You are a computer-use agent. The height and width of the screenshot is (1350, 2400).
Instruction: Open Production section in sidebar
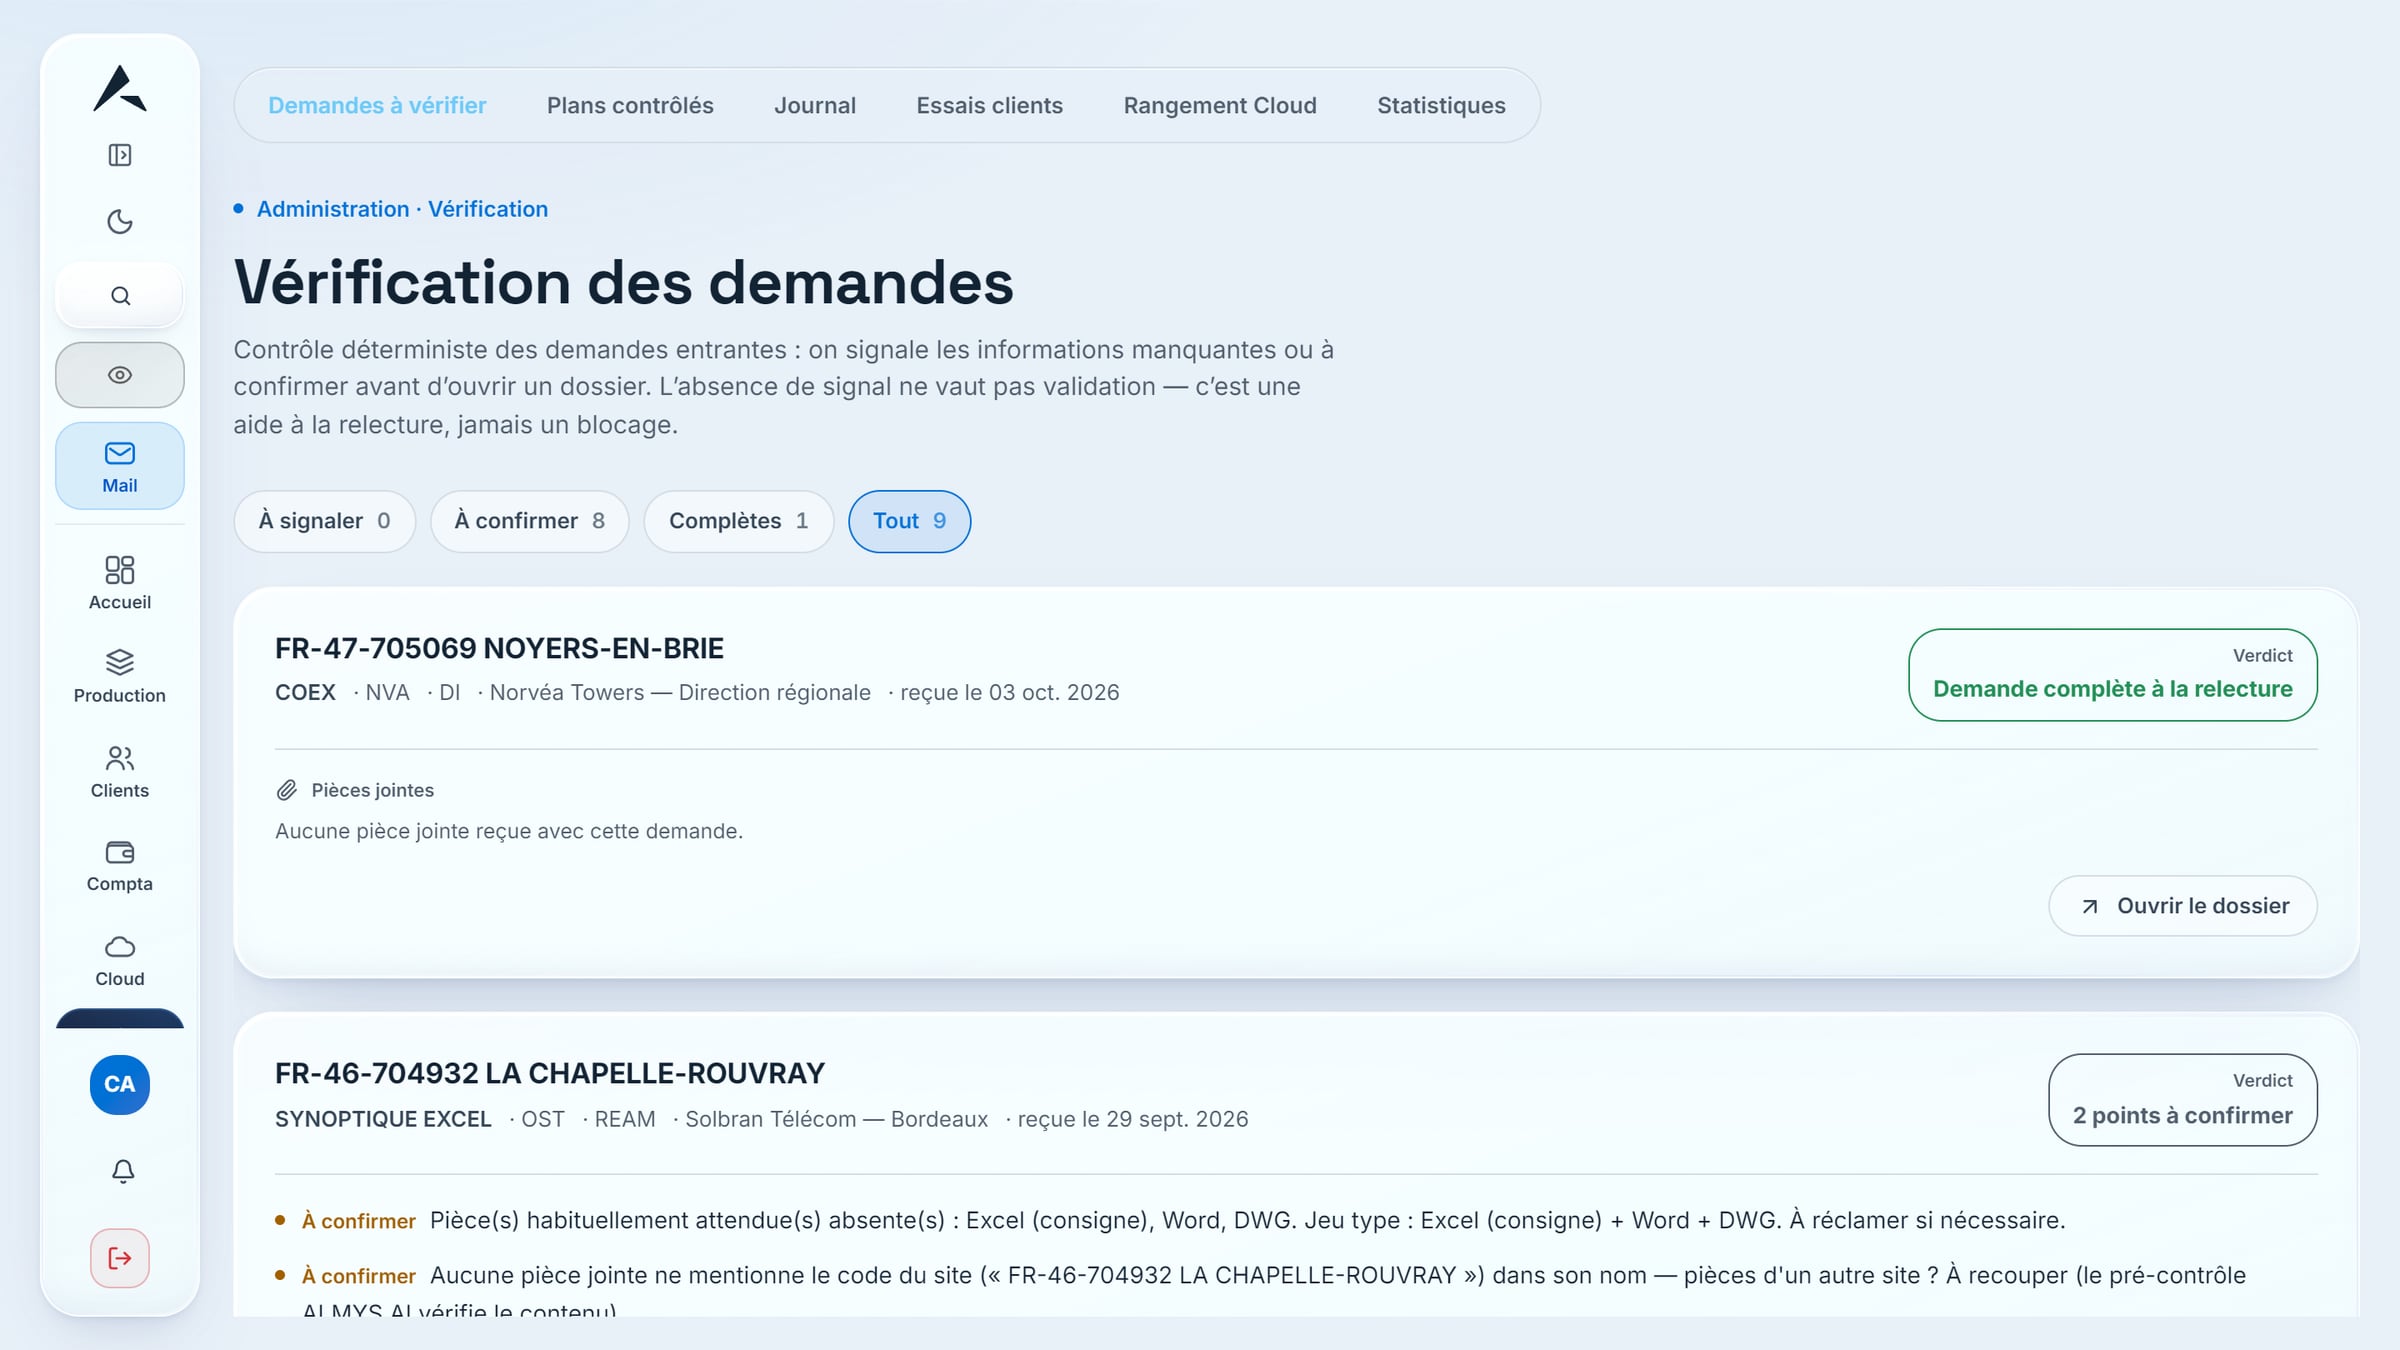(x=120, y=677)
